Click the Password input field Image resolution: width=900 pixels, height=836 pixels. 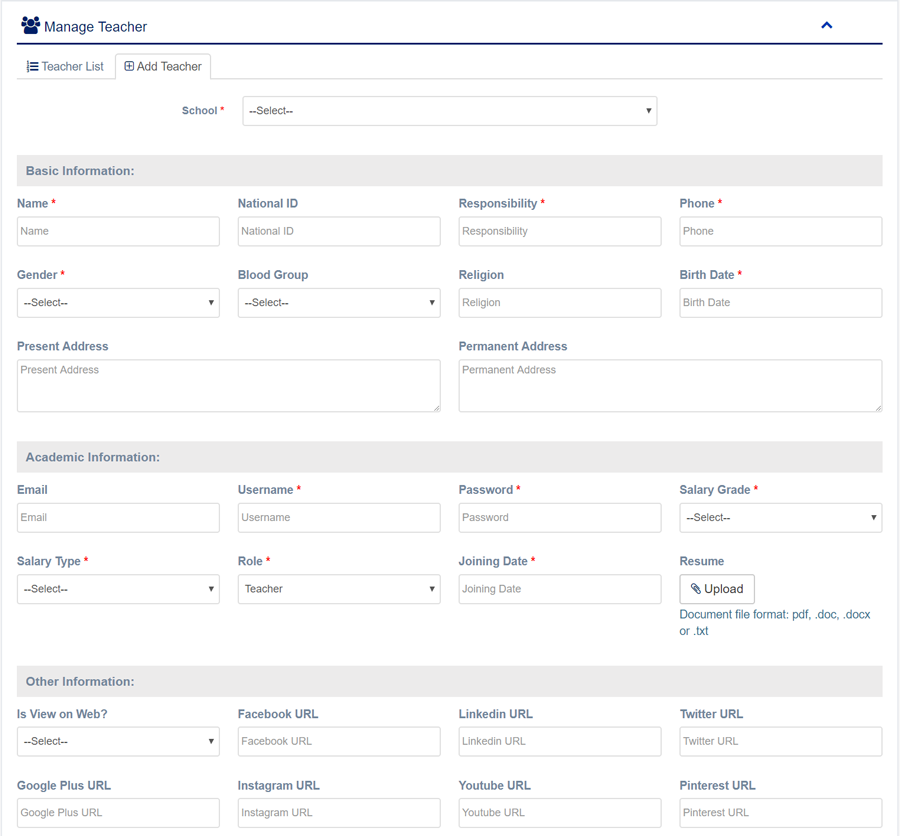560,518
